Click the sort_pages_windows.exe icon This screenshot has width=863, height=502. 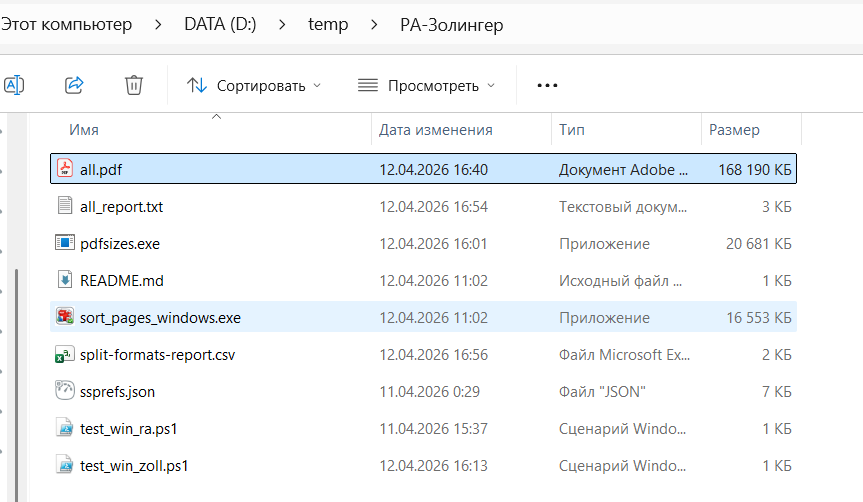click(65, 317)
